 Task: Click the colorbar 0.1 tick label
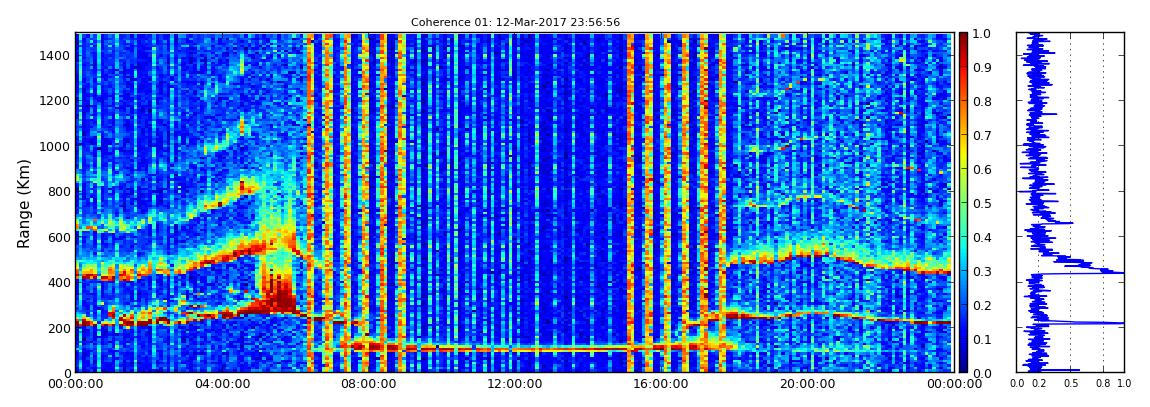pos(984,339)
